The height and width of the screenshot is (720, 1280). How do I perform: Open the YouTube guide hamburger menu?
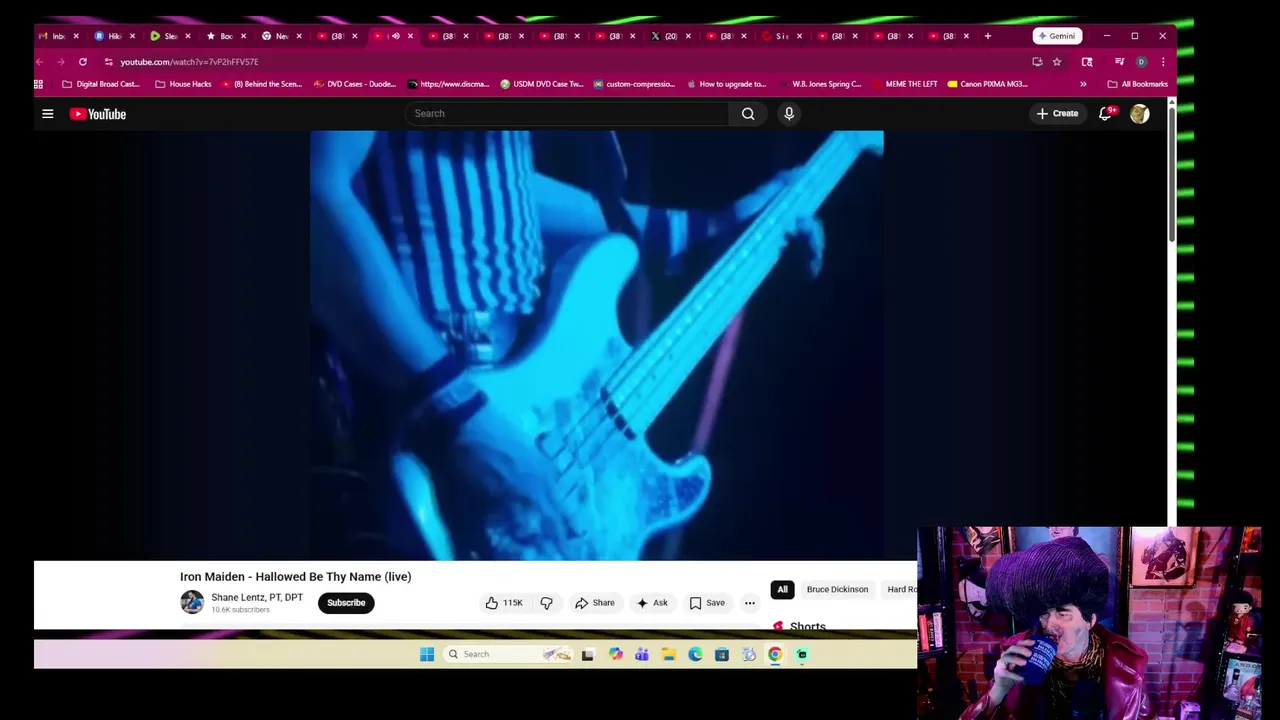click(x=47, y=114)
